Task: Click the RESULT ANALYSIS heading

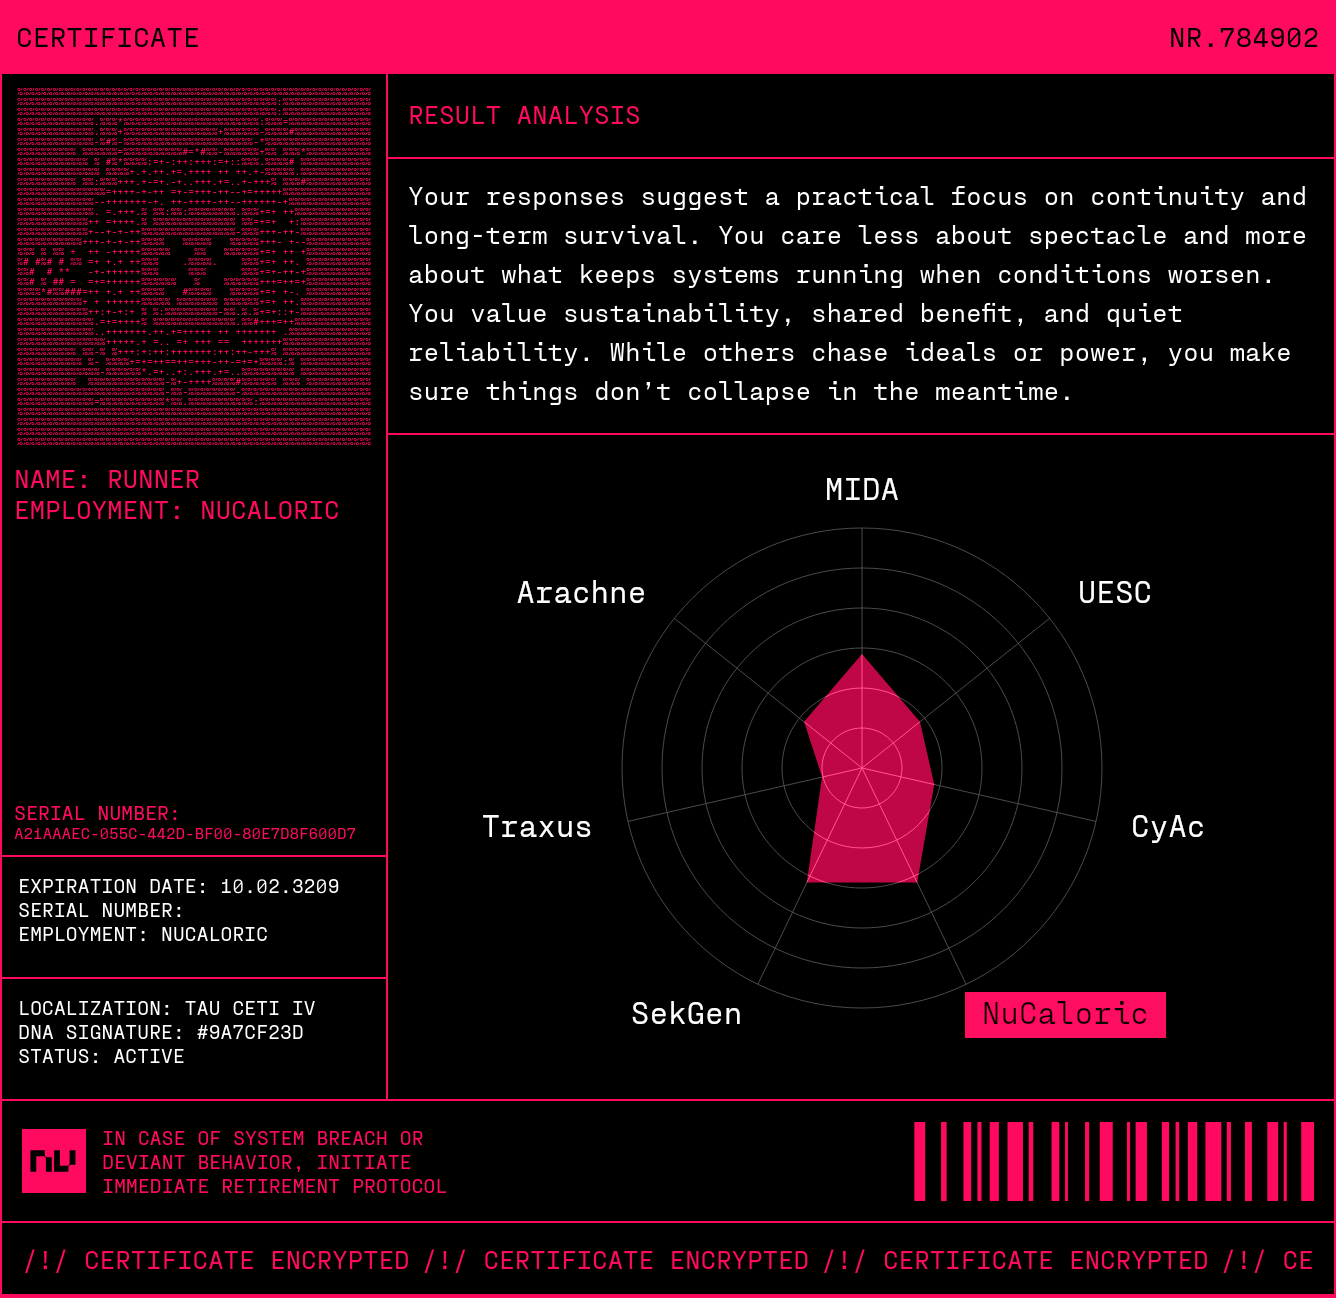Action: (524, 116)
